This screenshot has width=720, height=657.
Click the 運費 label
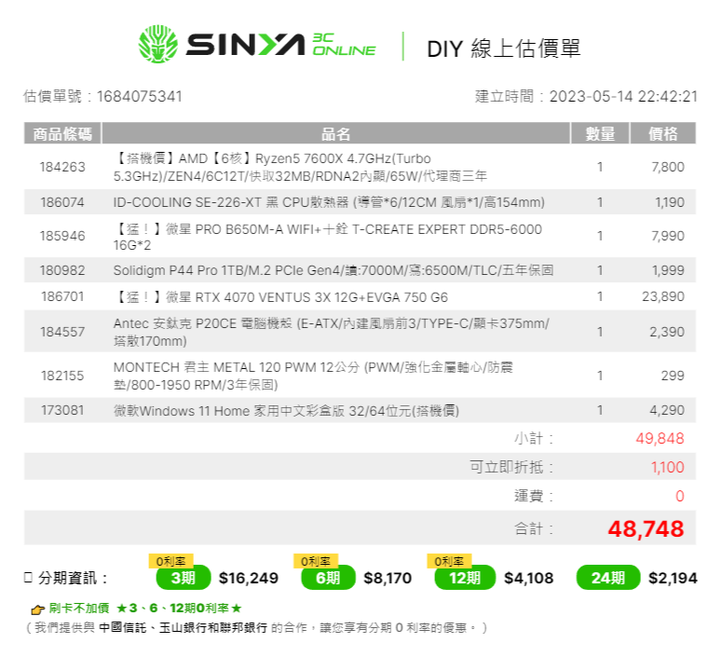click(534, 496)
